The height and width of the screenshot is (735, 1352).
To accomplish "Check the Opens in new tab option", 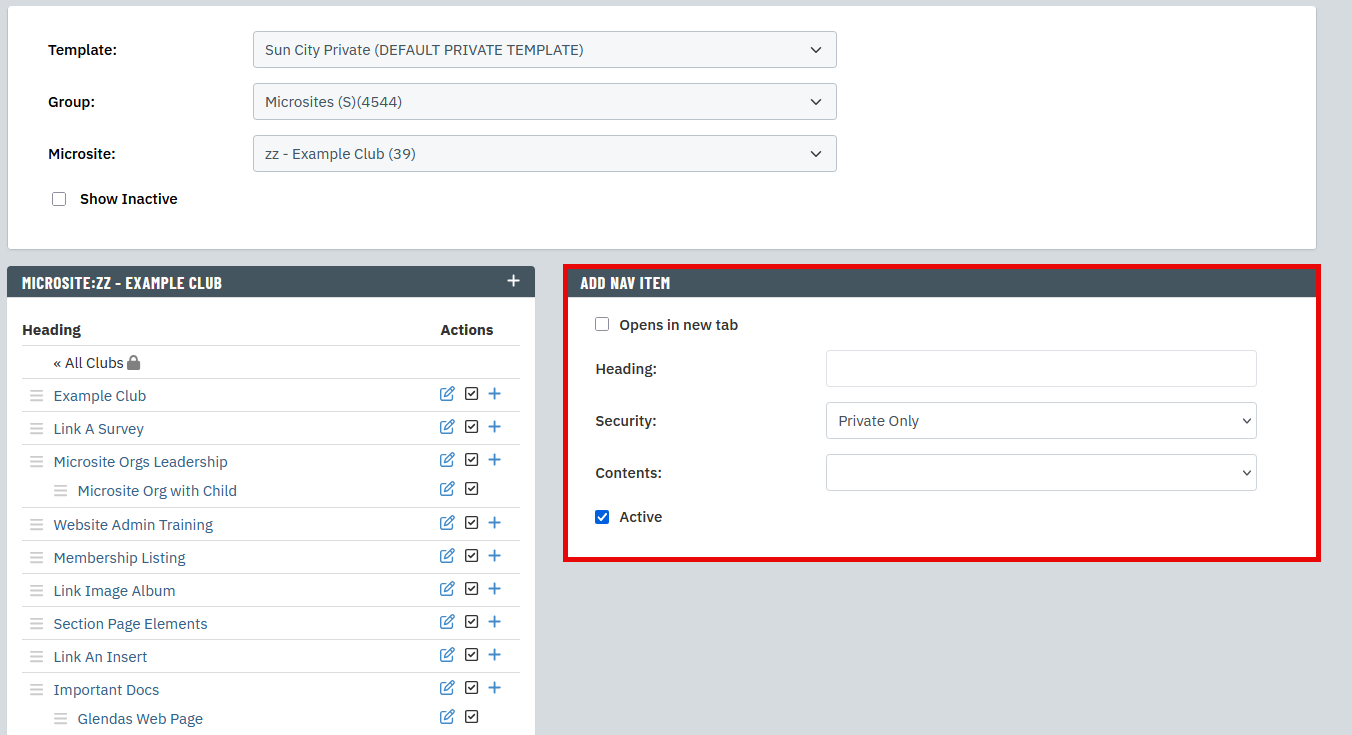I will (x=602, y=325).
